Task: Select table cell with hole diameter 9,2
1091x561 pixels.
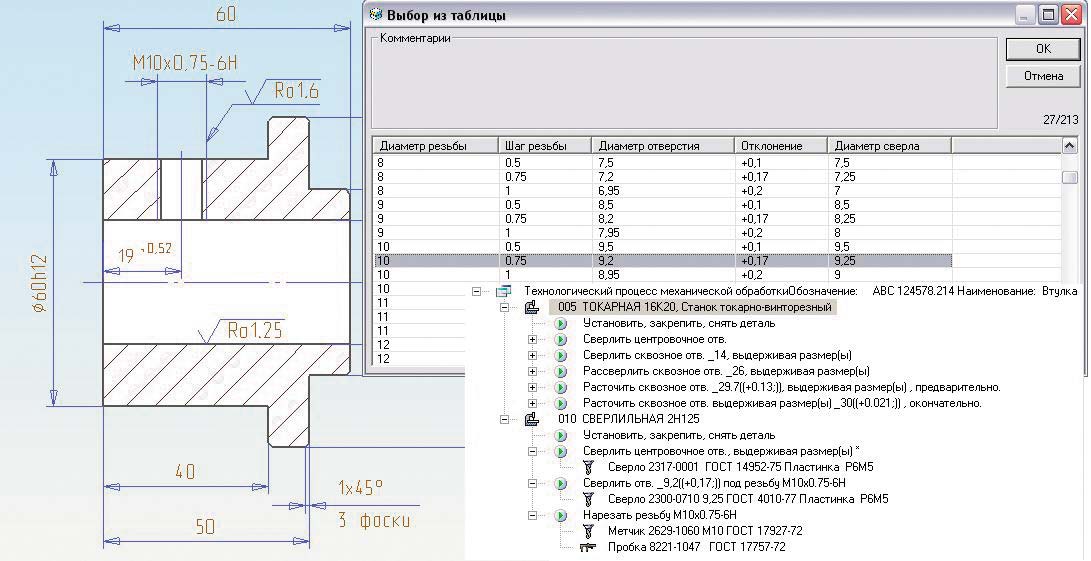Action: click(x=663, y=261)
